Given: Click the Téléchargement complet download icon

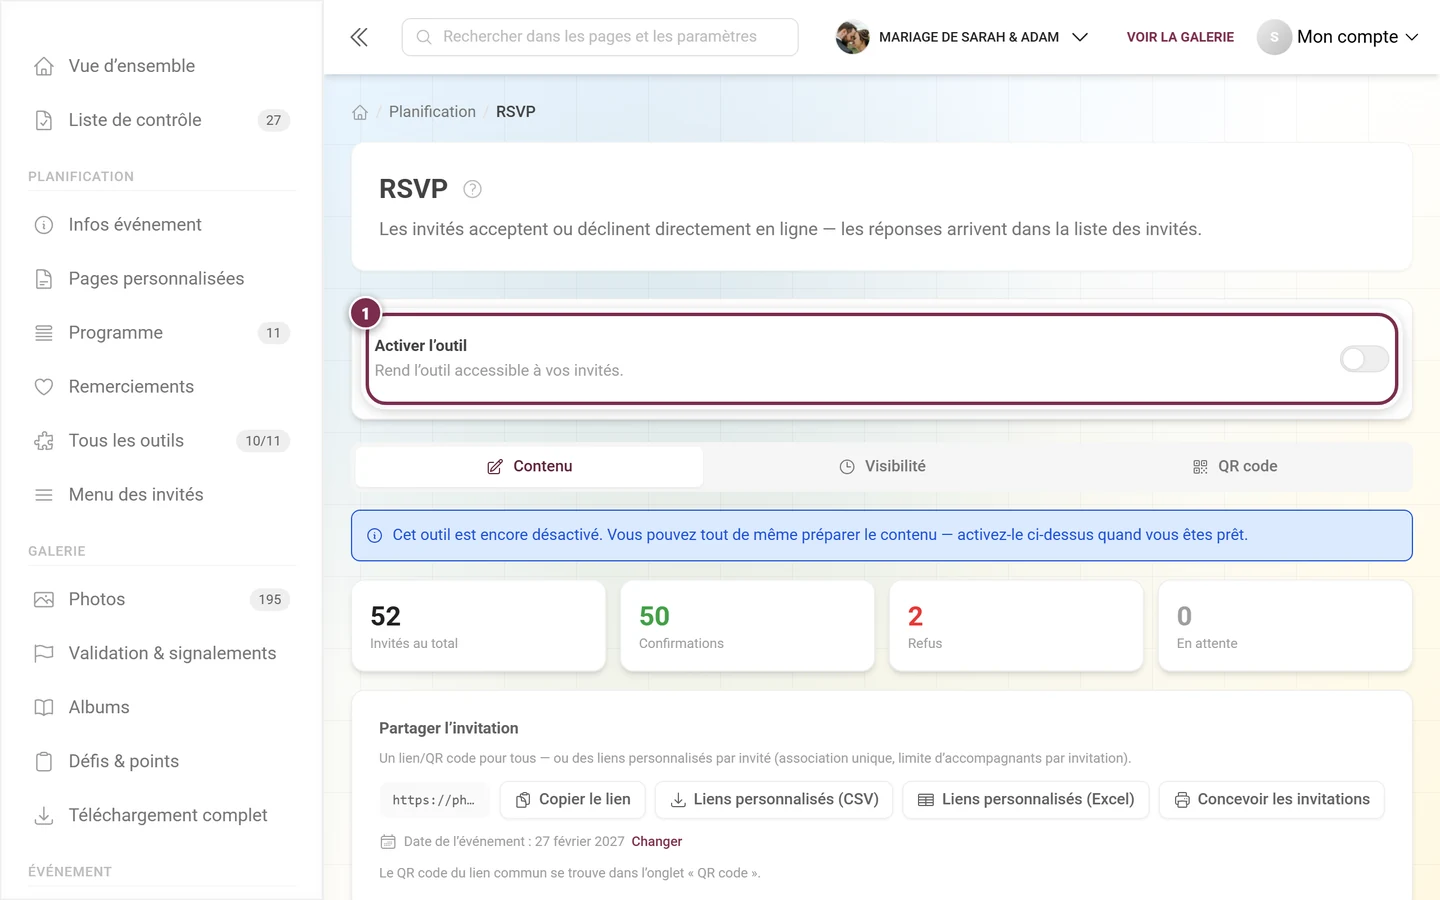Looking at the screenshot, I should pyautogui.click(x=44, y=815).
